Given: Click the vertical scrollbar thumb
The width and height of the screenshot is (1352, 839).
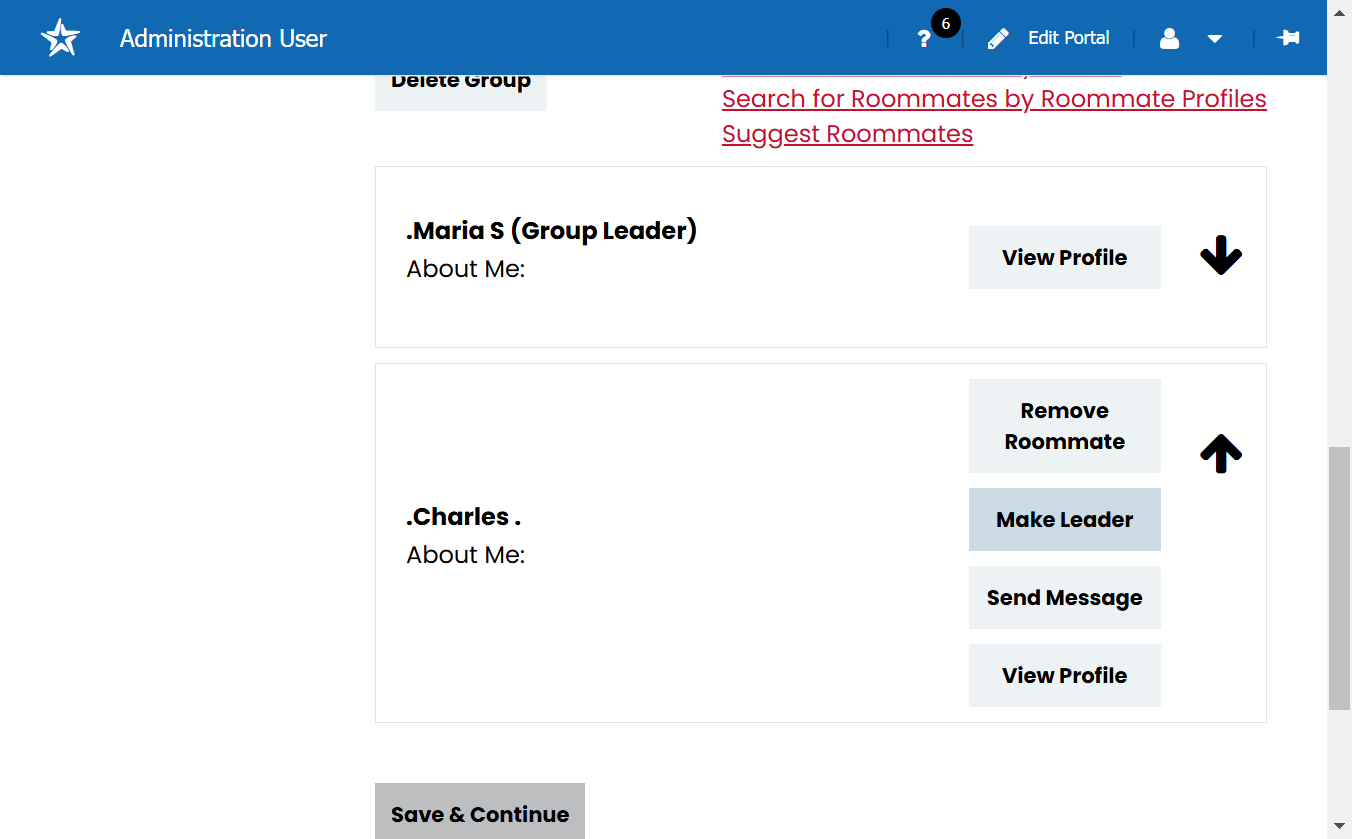Looking at the screenshot, I should [1339, 578].
